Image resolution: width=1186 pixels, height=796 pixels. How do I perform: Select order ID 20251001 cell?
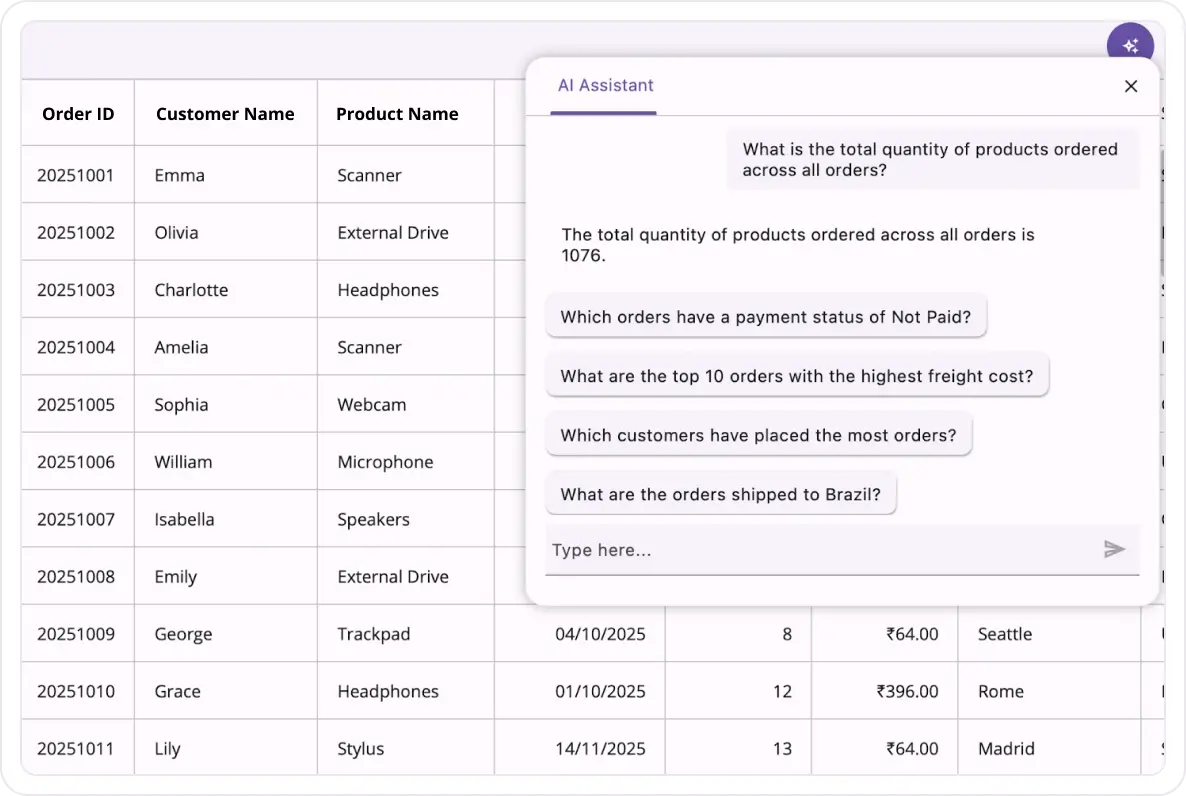(x=76, y=175)
